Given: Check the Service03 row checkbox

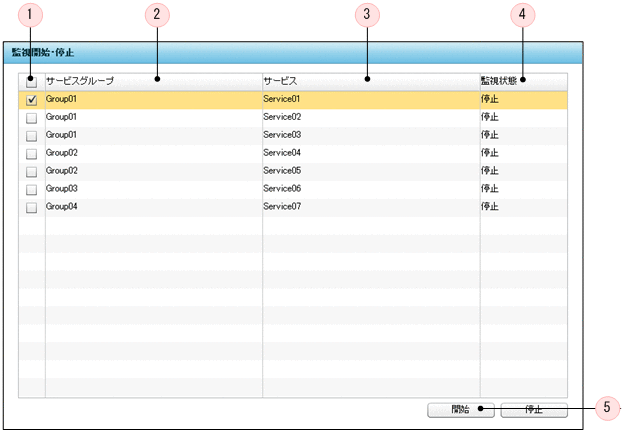Looking at the screenshot, I should coord(31,136).
